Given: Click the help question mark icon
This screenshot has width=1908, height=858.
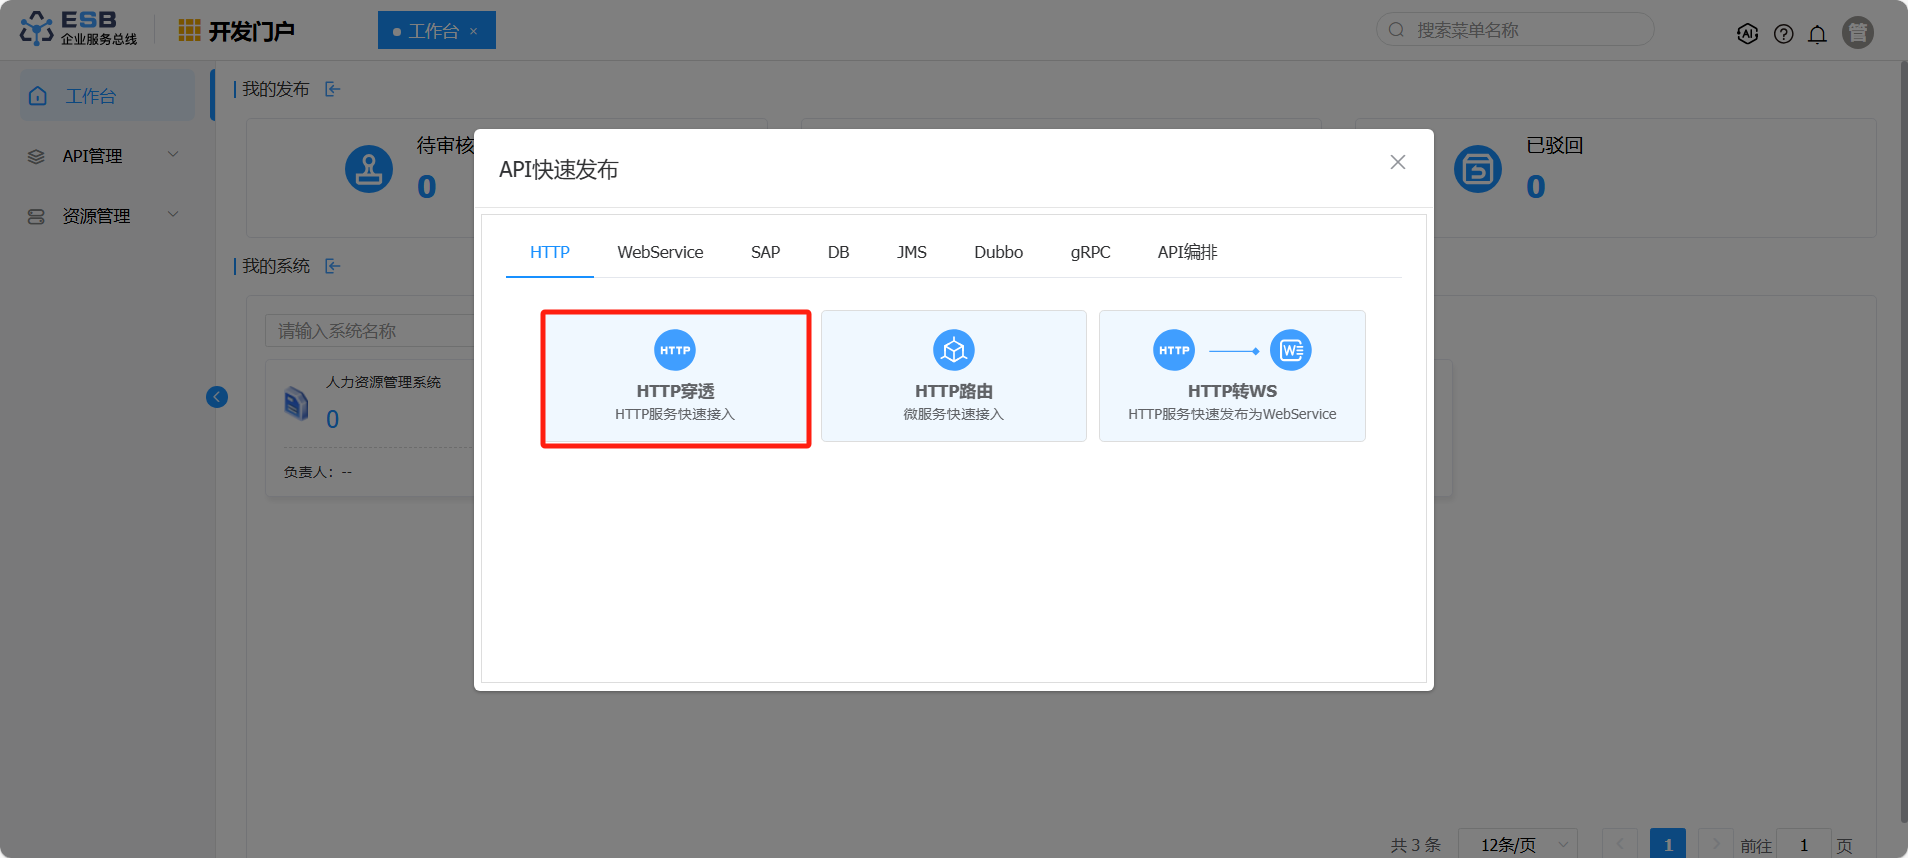Looking at the screenshot, I should [1783, 34].
